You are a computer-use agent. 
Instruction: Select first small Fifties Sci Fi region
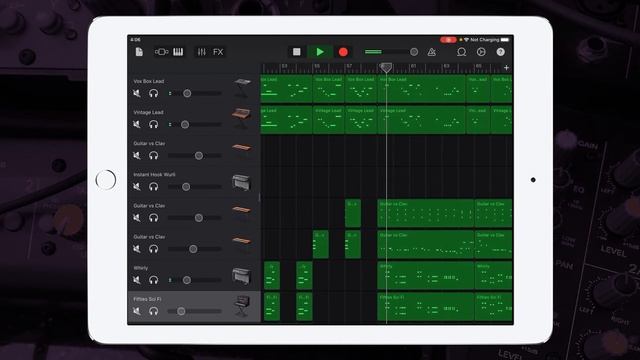click(272, 307)
